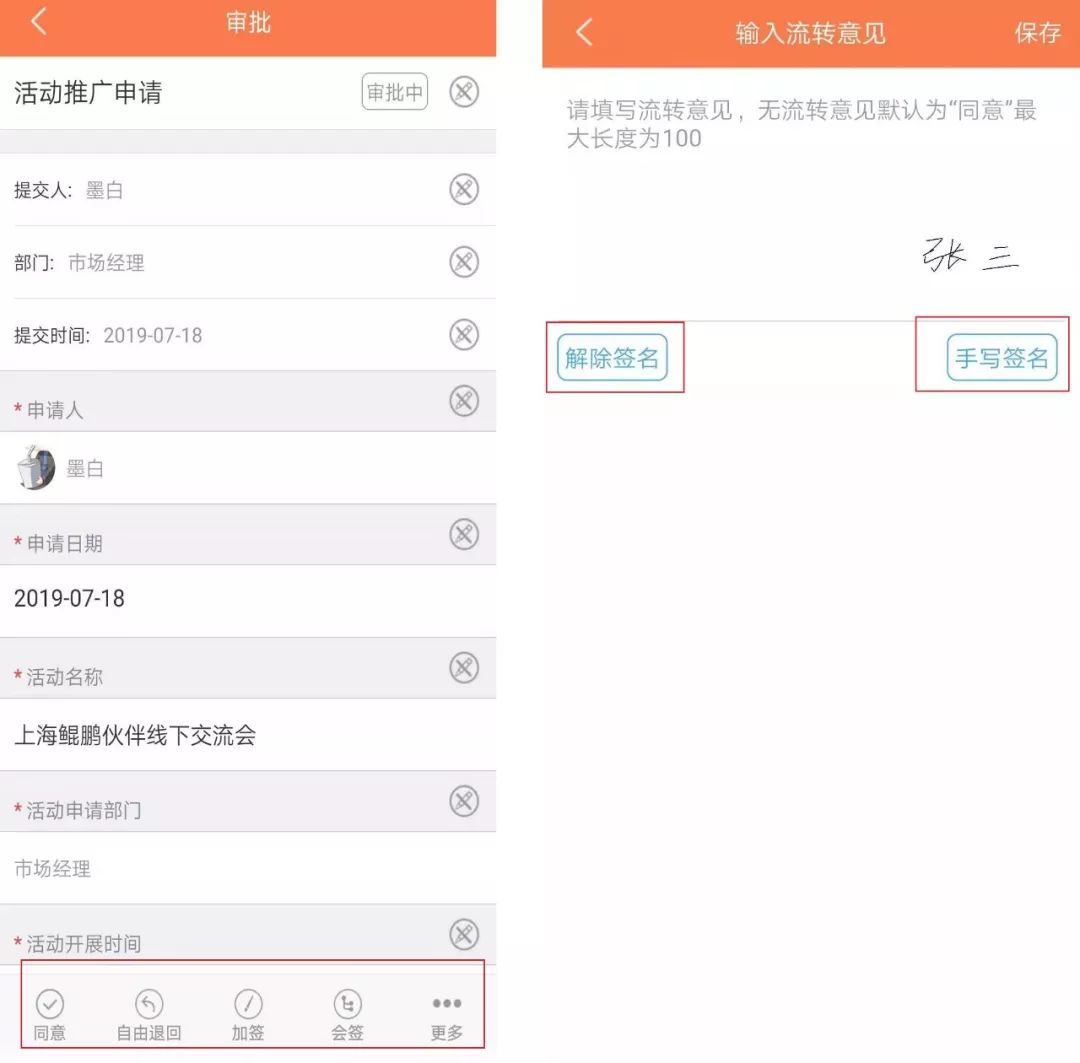Screen dimensions: 1080x1063
Task: Tap the 墨白 applicant avatar
Action: point(36,468)
